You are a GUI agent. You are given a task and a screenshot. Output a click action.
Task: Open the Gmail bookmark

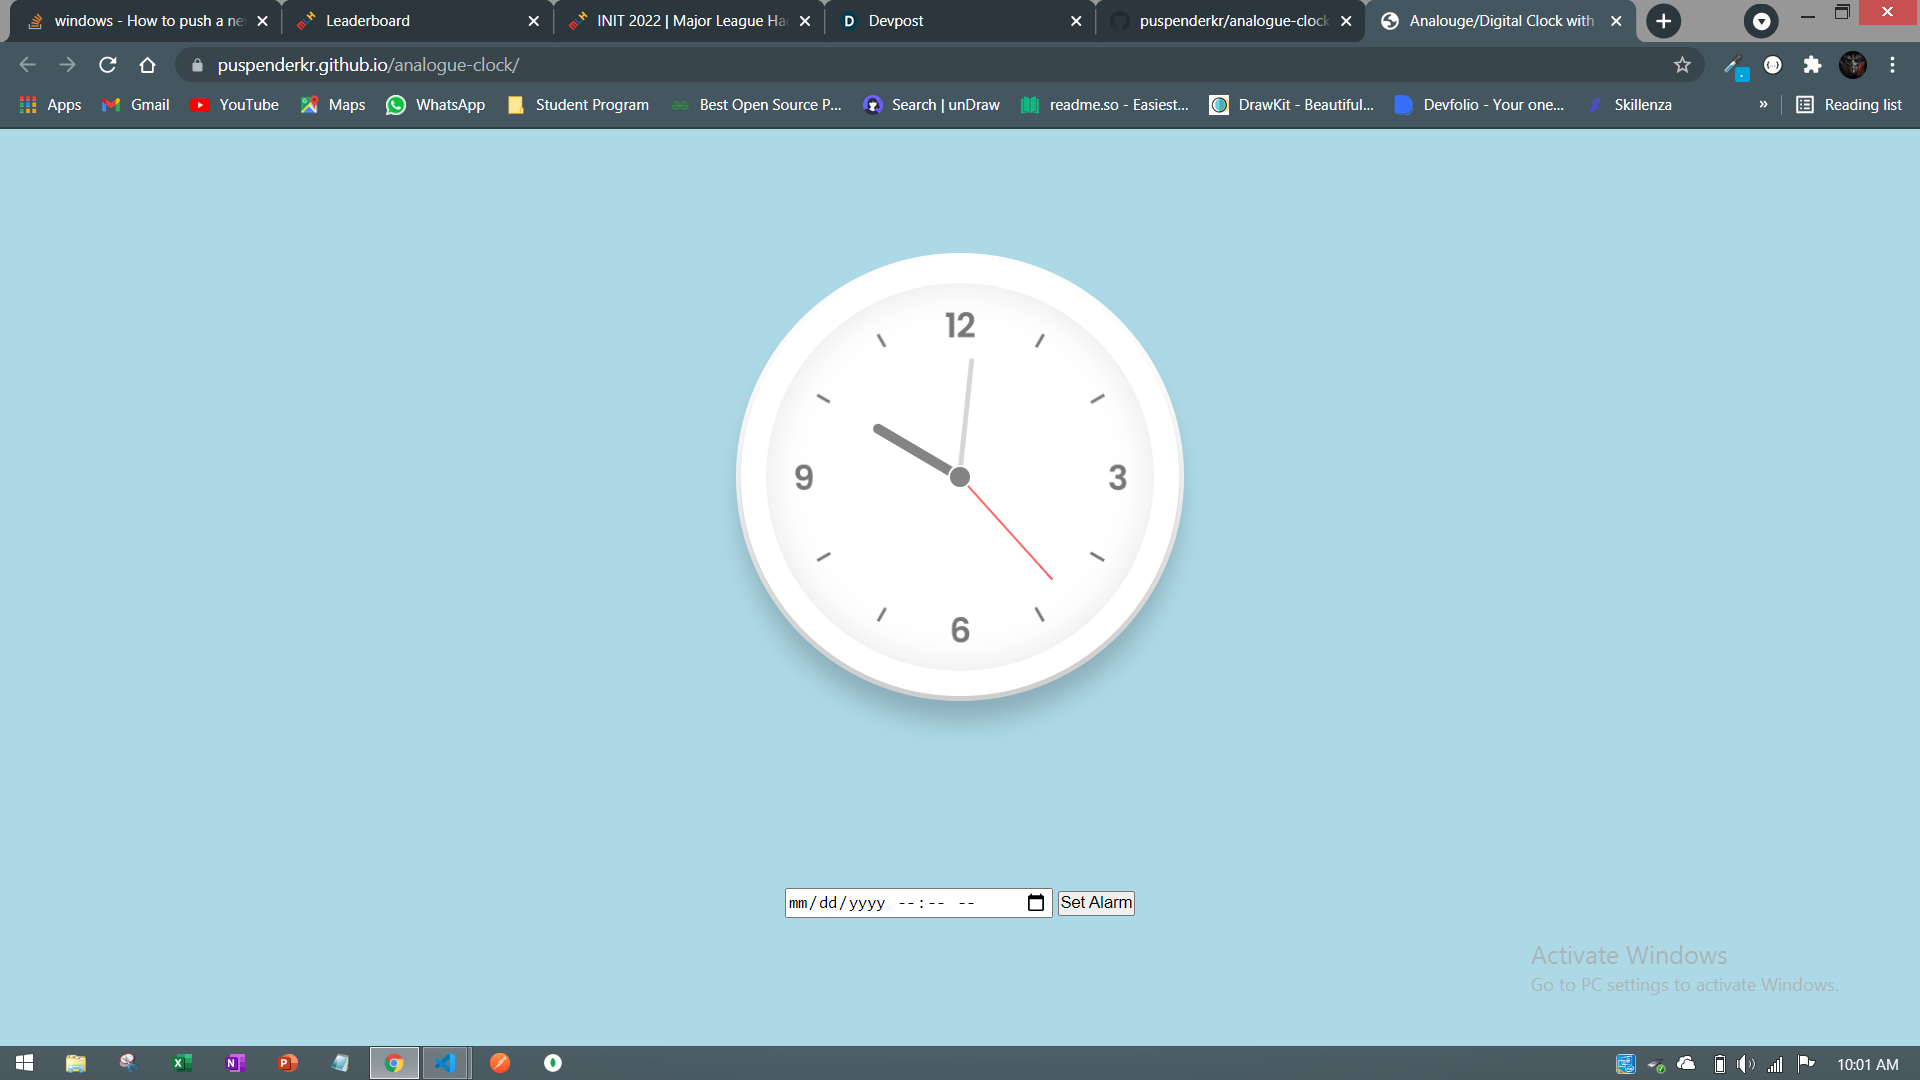tap(134, 104)
